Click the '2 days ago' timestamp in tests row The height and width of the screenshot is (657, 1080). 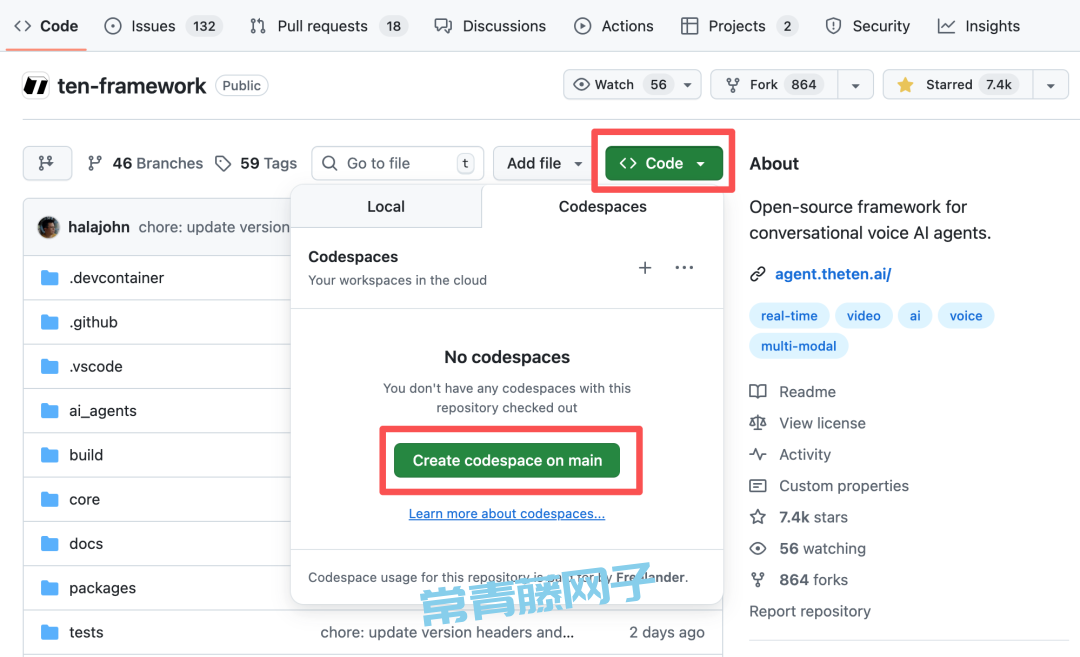pyautogui.click(x=667, y=632)
